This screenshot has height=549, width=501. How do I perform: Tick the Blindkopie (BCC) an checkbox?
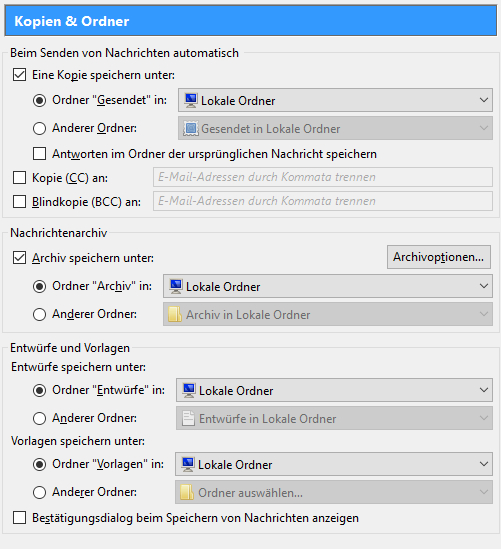(x=19, y=202)
